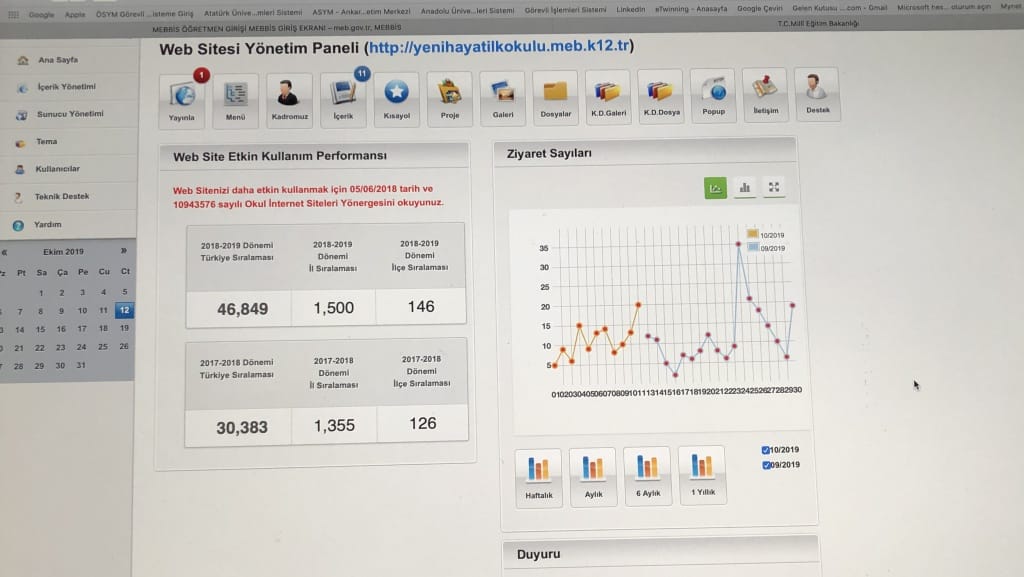
Task: Select the Proje icon
Action: click(449, 98)
